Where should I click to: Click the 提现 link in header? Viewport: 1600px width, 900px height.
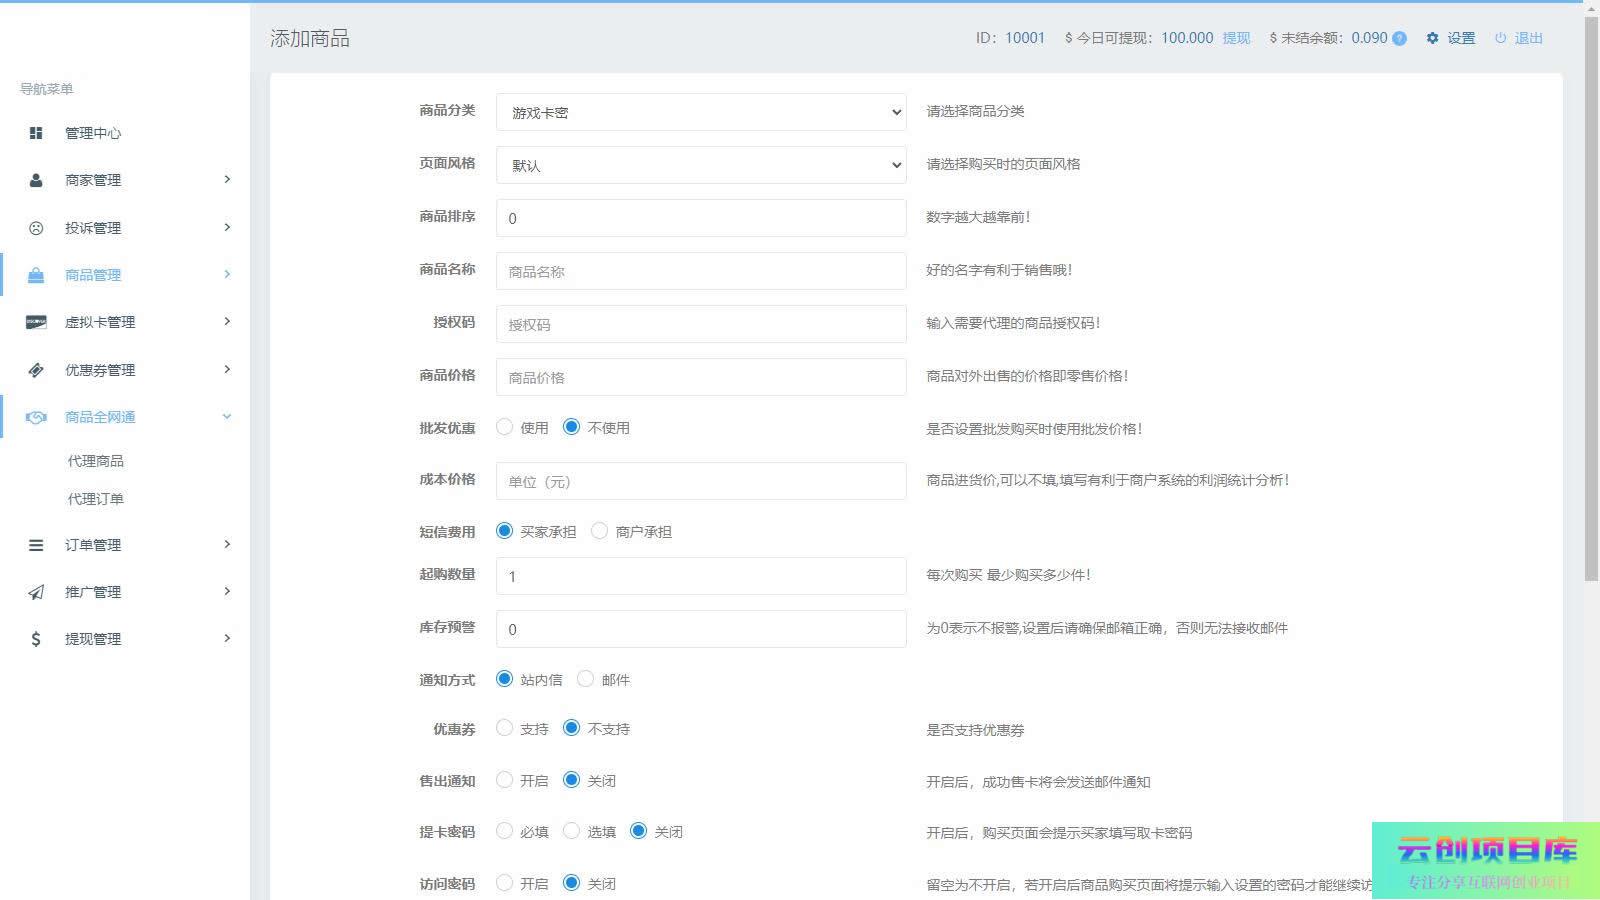pyautogui.click(x=1236, y=38)
